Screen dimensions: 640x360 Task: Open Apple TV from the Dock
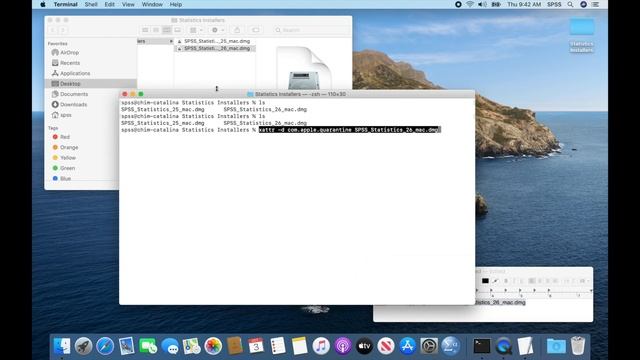[364, 346]
